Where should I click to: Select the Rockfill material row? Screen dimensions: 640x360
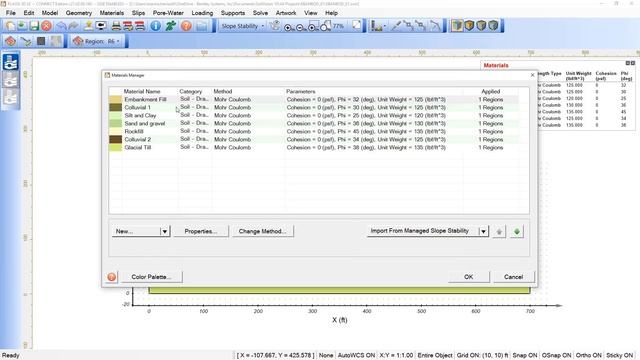(x=314, y=131)
